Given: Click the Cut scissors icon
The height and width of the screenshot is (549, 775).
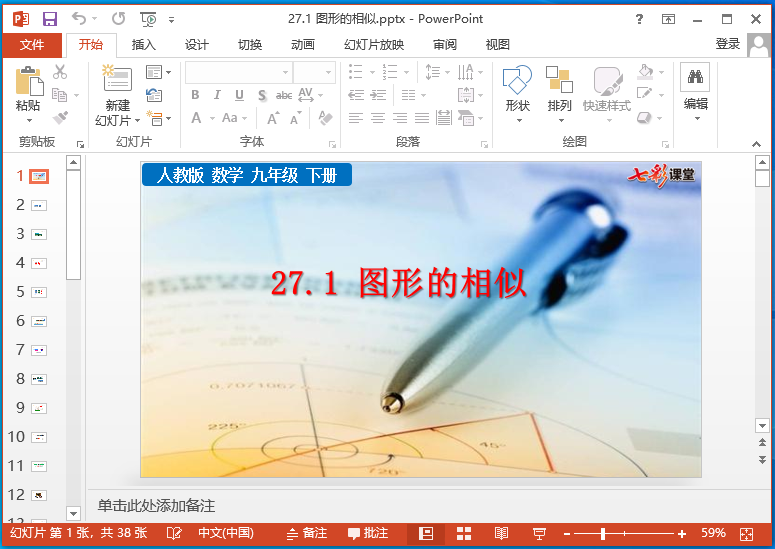Looking at the screenshot, I should [60, 72].
